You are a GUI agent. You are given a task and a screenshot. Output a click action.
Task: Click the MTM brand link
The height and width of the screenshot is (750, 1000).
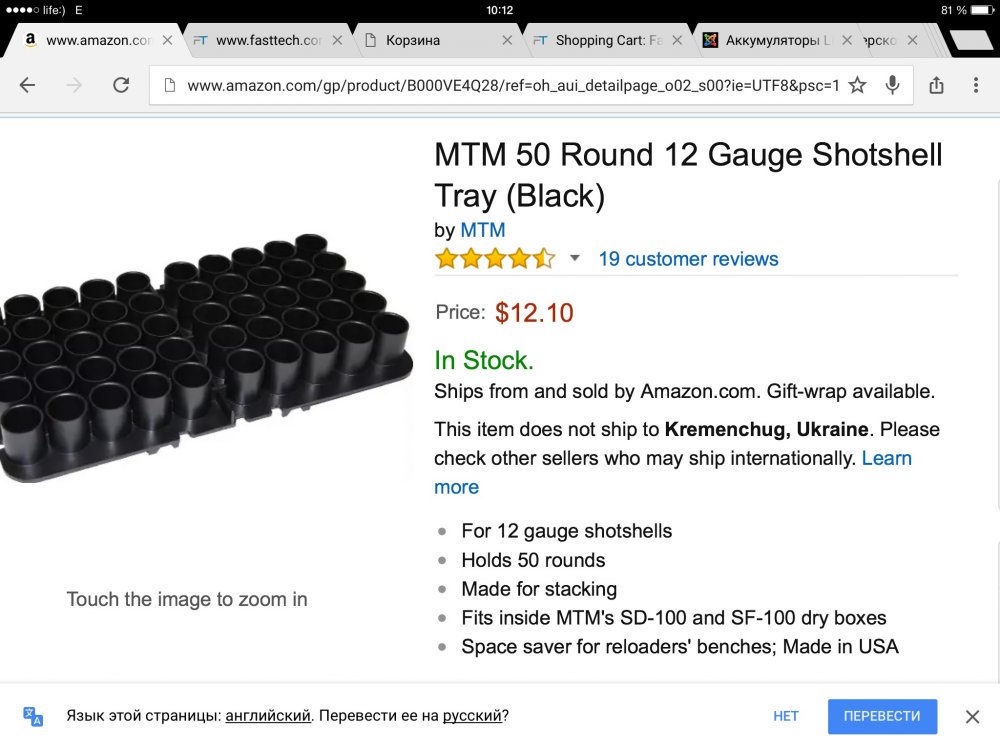pos(483,230)
